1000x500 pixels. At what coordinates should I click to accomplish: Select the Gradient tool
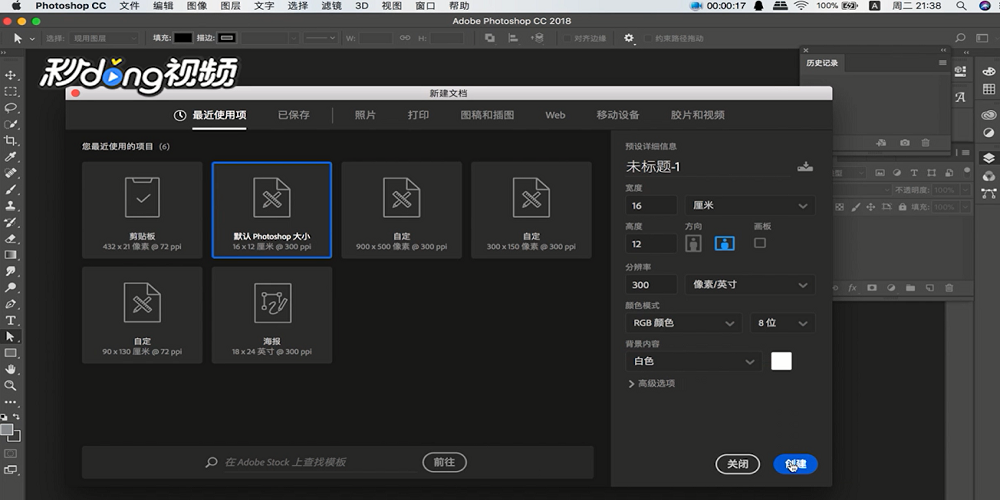click(10, 254)
